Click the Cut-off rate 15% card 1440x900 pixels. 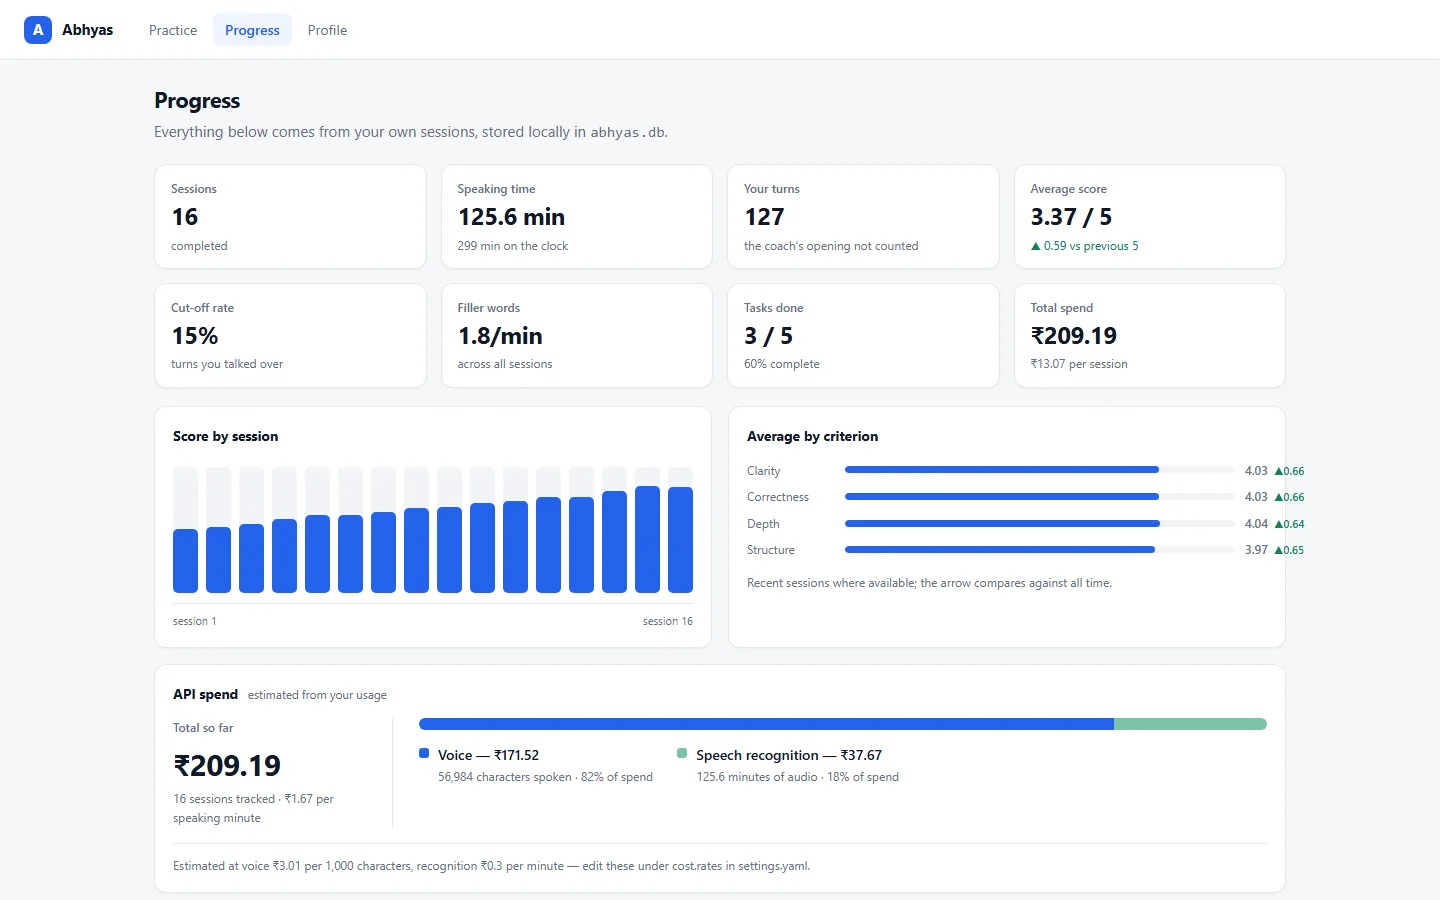290,335
